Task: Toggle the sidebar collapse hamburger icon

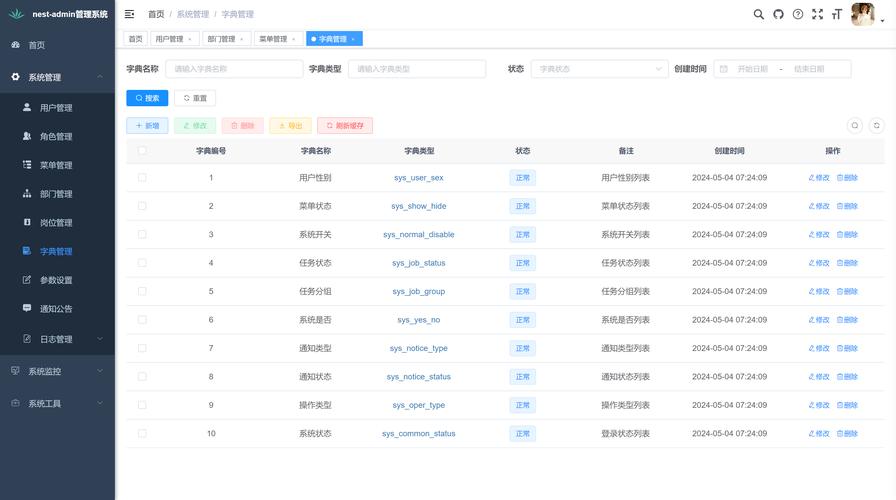Action: point(130,14)
